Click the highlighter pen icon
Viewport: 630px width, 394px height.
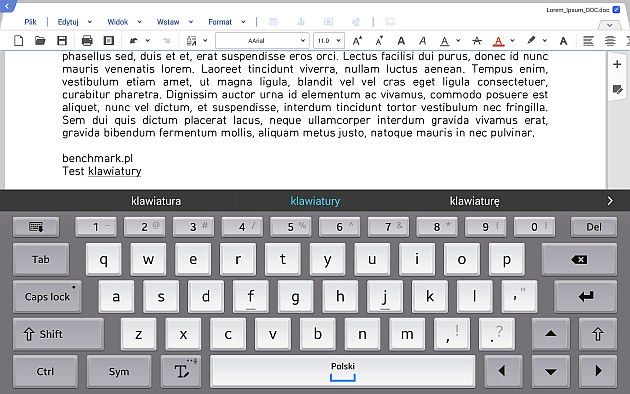click(531, 40)
